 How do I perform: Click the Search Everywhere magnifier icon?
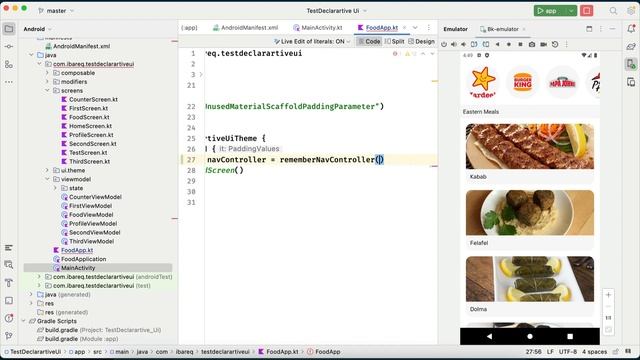[x=613, y=11]
